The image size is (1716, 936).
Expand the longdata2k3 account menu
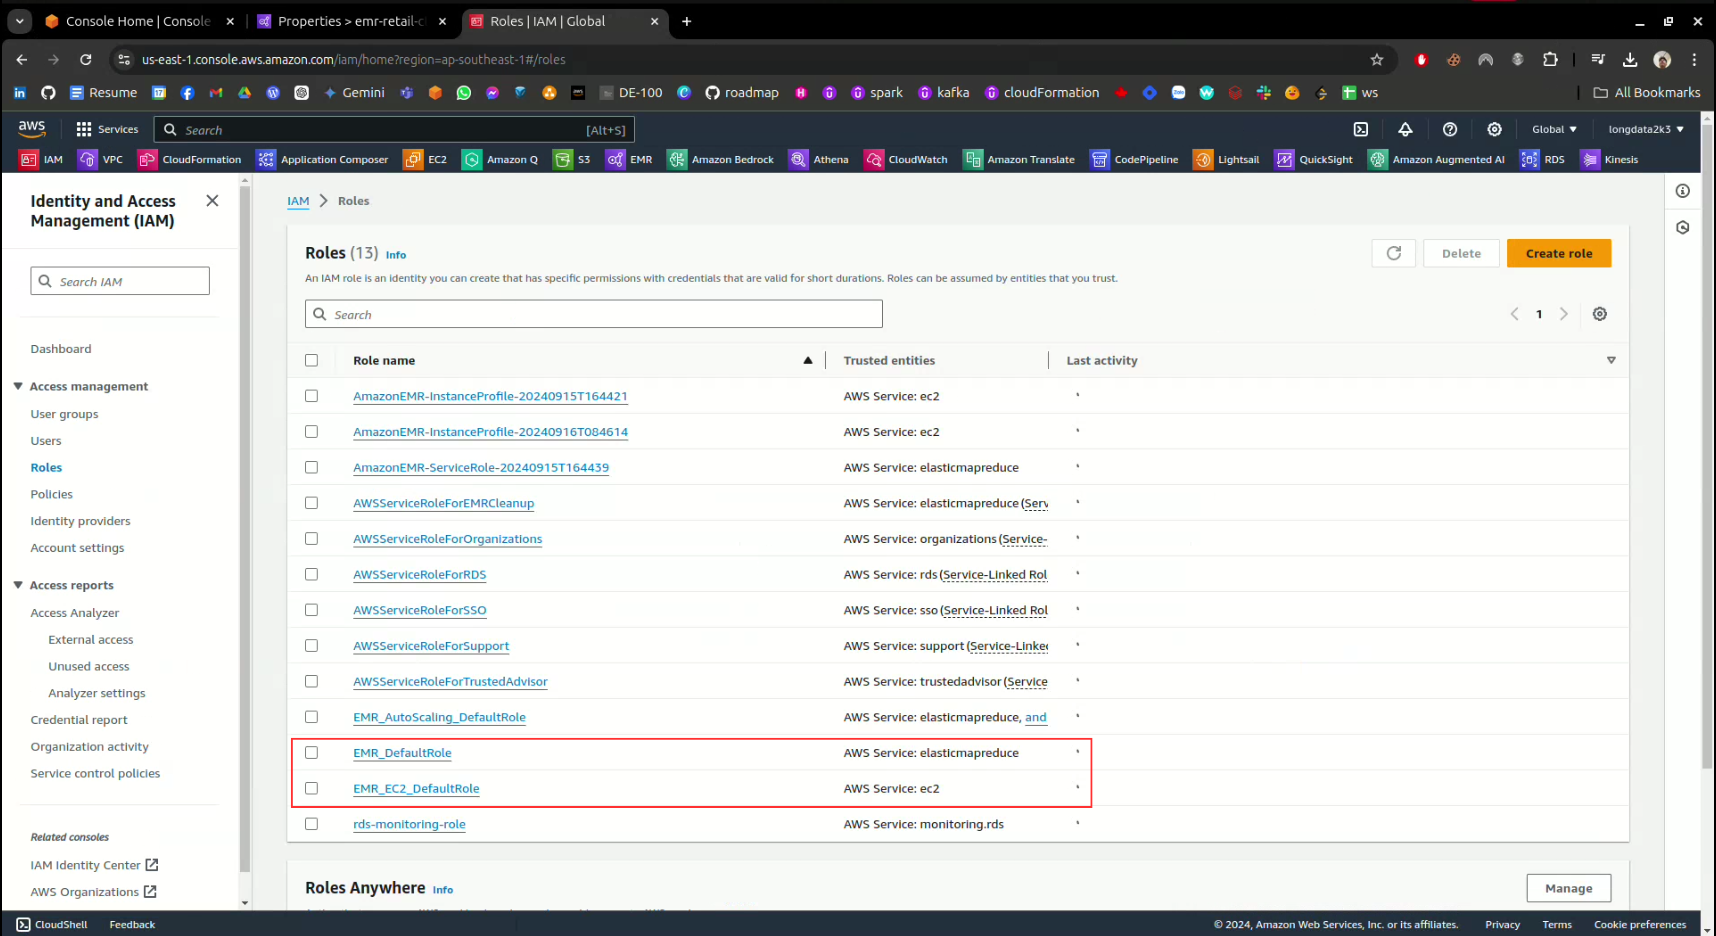click(x=1645, y=129)
